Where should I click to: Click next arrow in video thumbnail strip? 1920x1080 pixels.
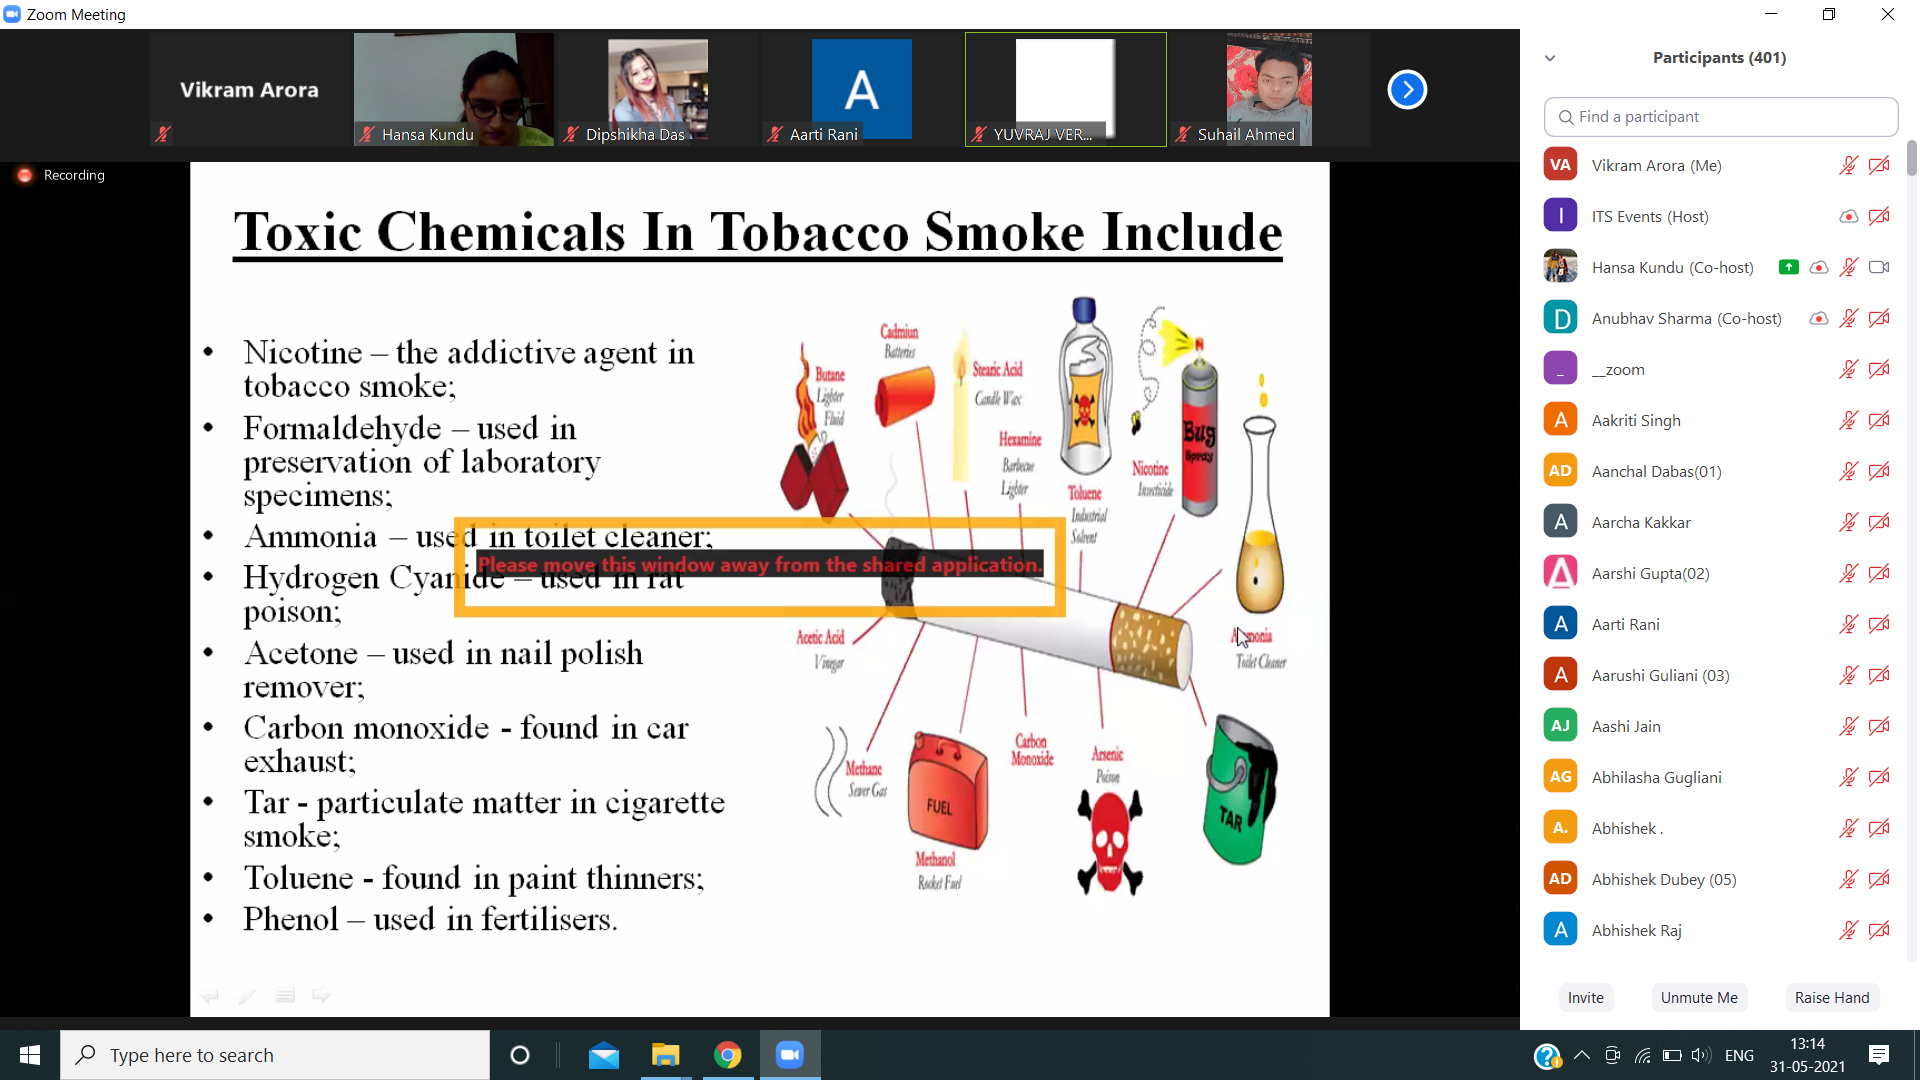(1407, 90)
